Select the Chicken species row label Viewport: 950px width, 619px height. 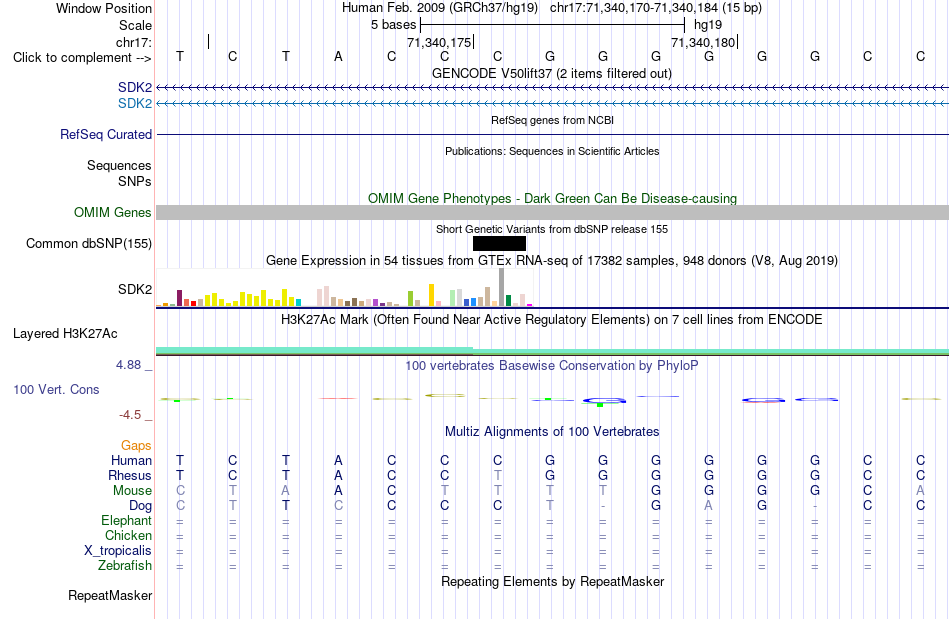tap(128, 535)
